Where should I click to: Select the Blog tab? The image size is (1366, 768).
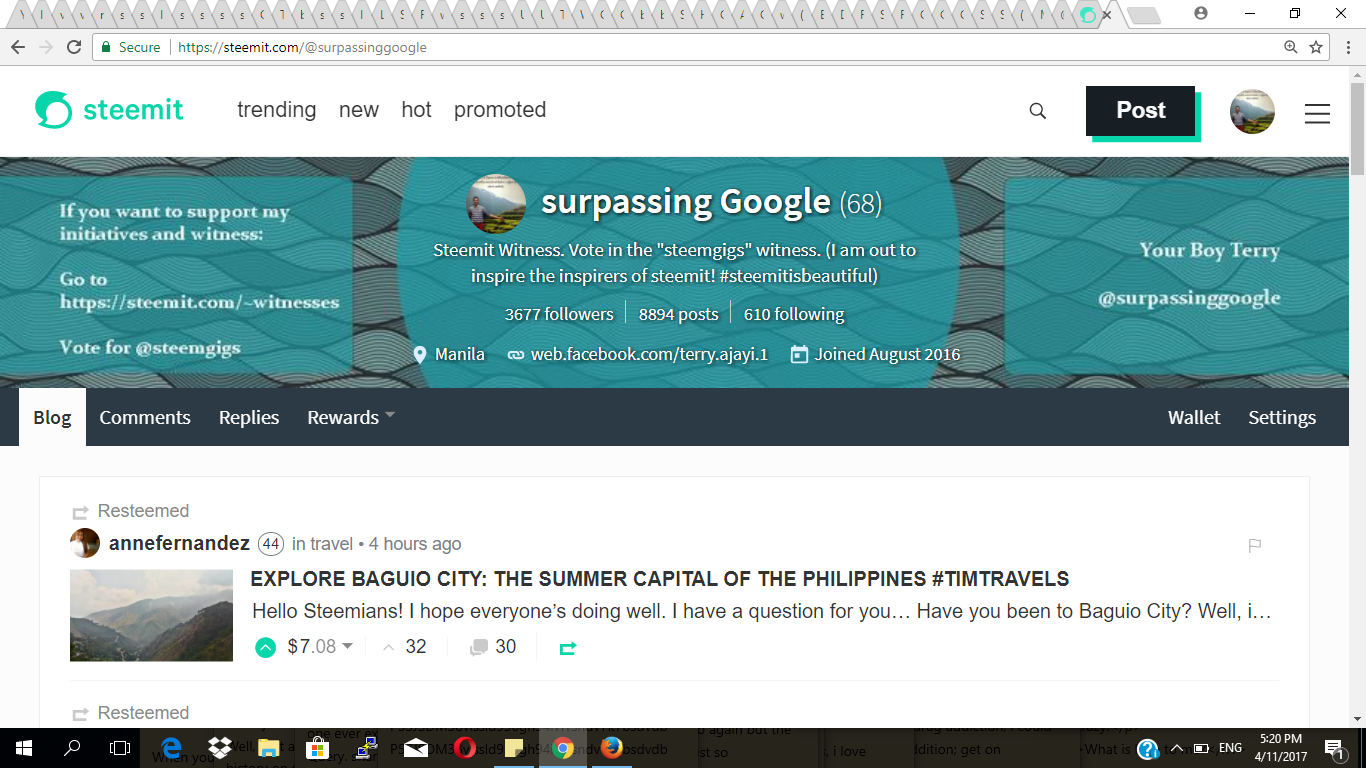(52, 417)
